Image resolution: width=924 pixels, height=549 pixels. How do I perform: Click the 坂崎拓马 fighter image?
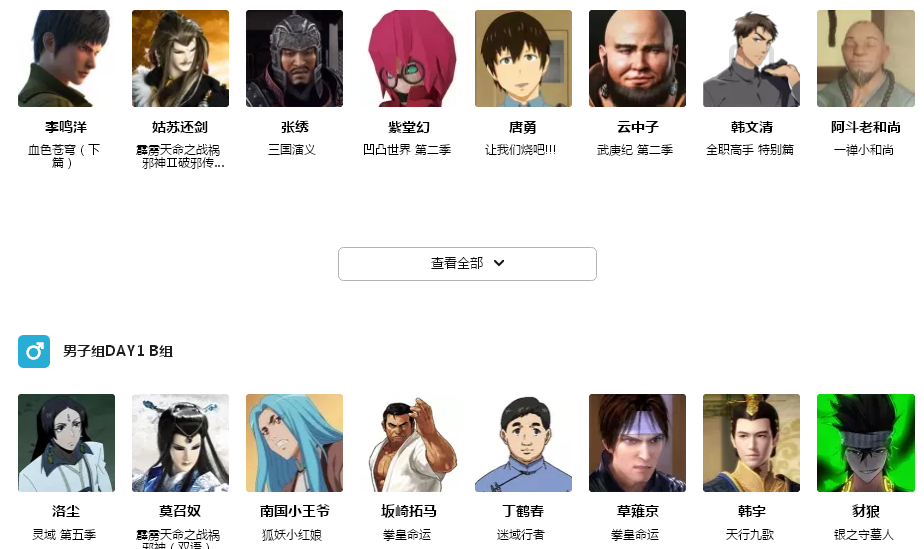click(x=408, y=443)
